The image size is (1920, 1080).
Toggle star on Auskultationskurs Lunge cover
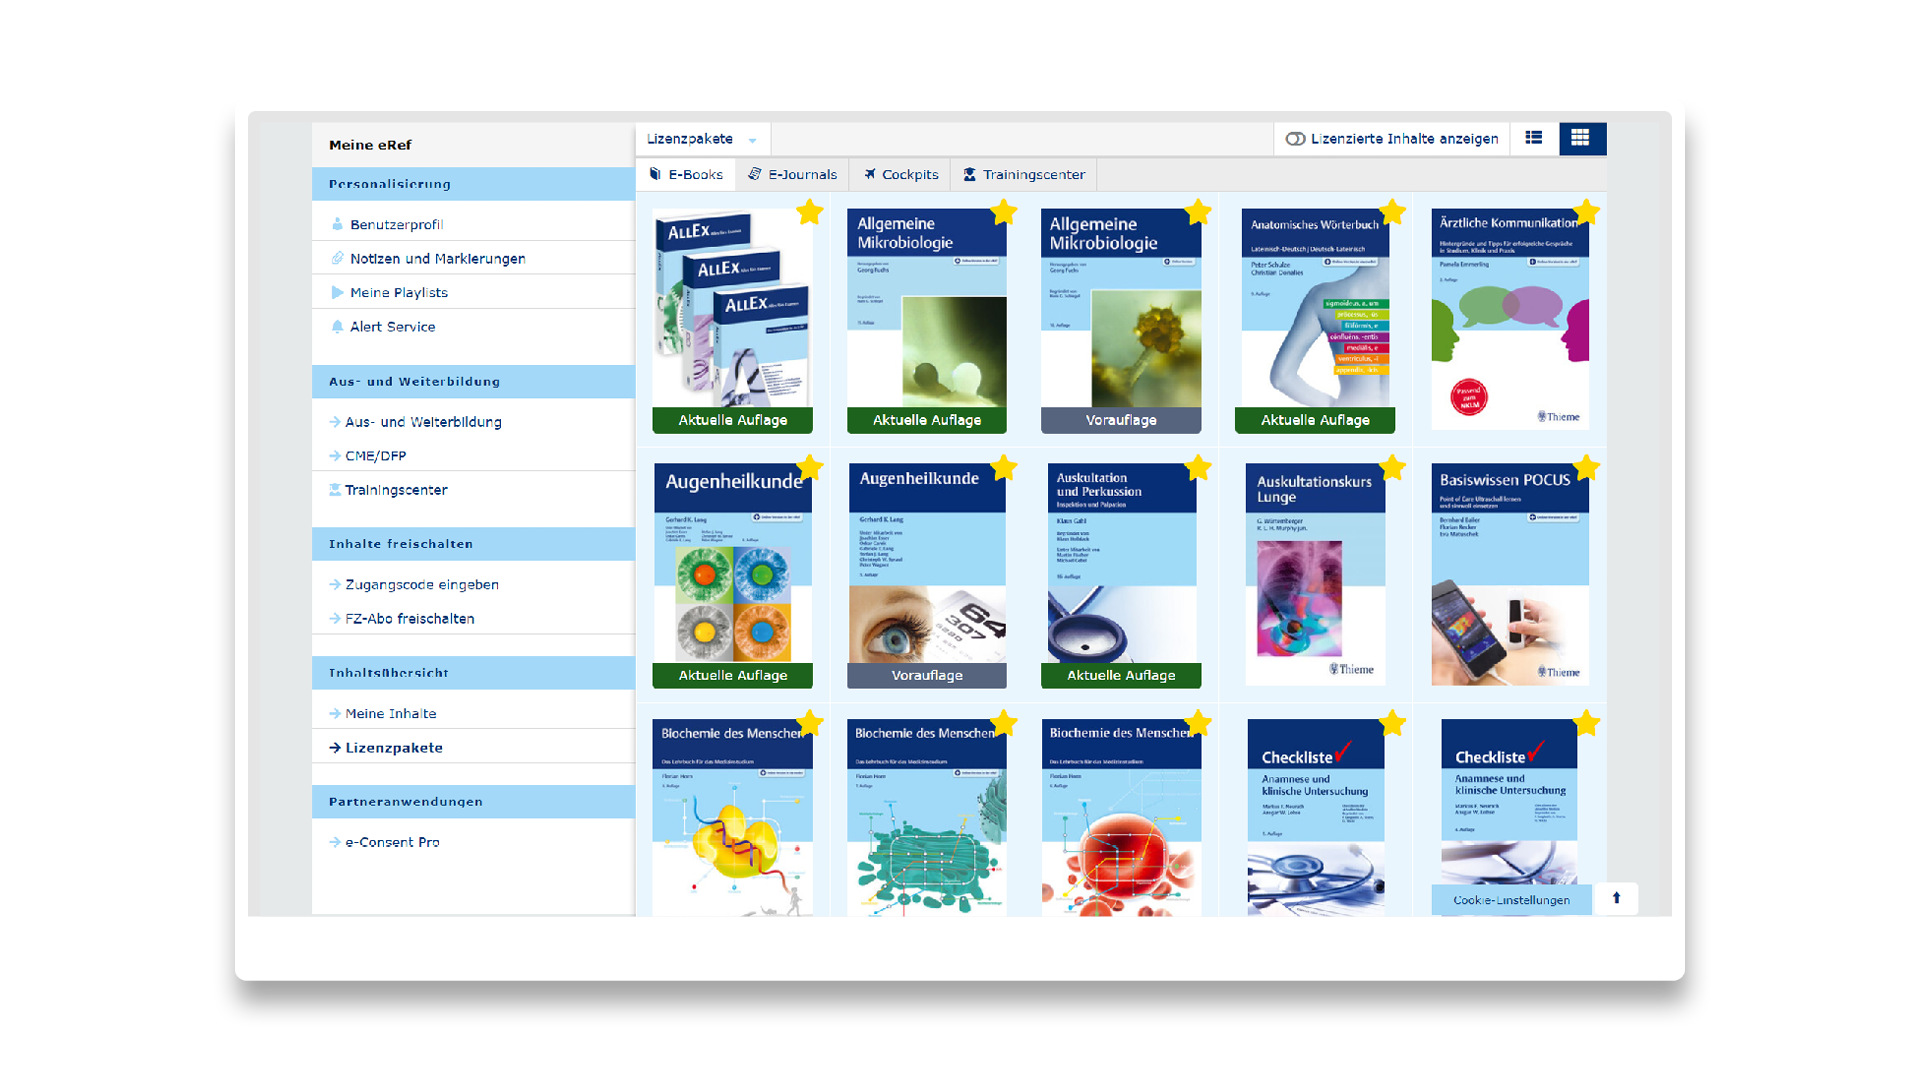click(x=1392, y=467)
